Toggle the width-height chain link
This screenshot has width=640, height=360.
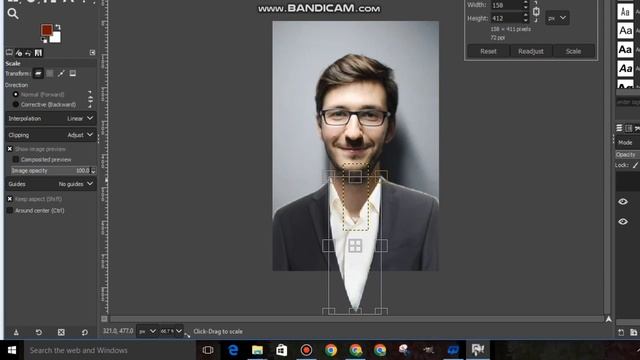click(x=536, y=12)
